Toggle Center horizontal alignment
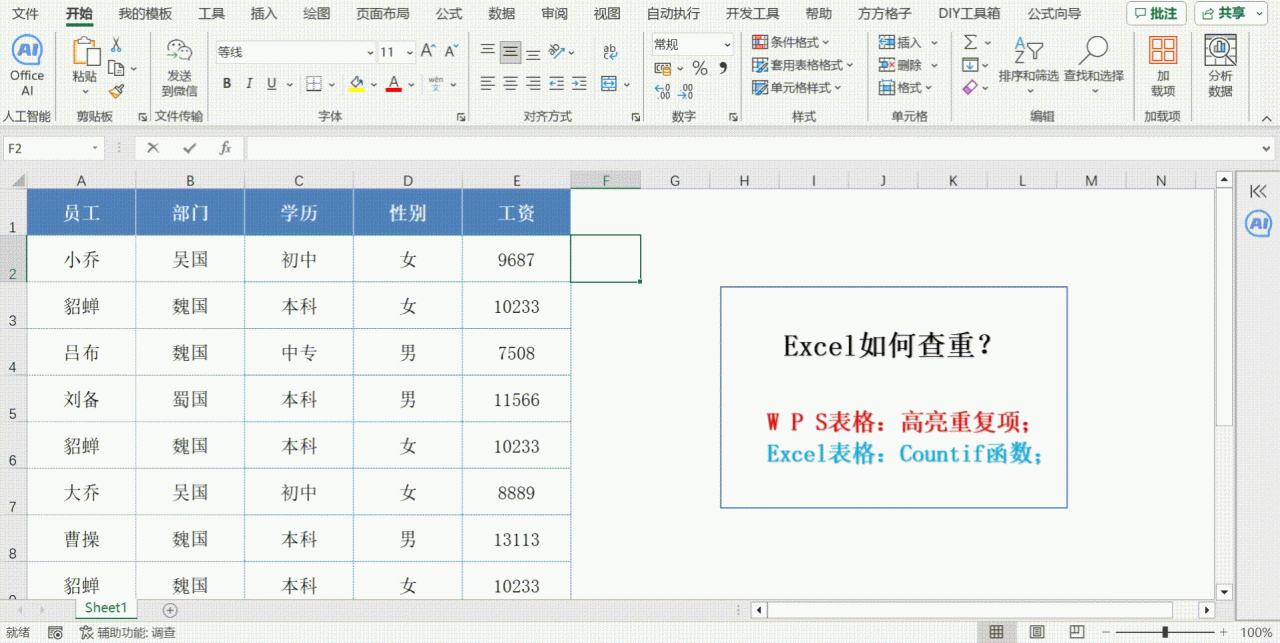1280x643 pixels. coord(510,84)
